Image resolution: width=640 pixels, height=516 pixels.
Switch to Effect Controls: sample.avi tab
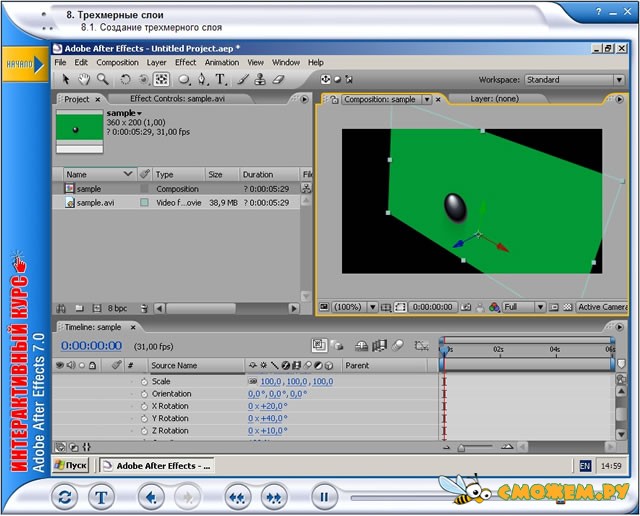(177, 99)
